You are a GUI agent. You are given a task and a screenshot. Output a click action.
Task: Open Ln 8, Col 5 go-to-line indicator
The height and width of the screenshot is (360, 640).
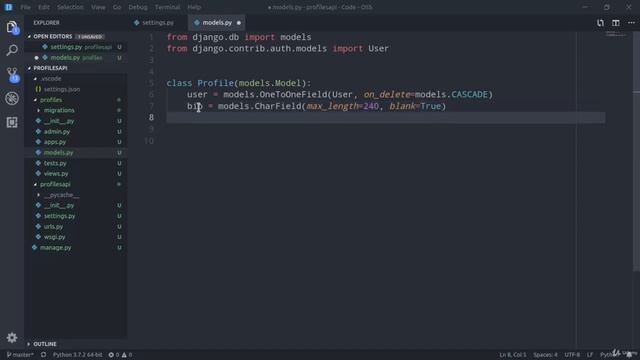point(513,355)
